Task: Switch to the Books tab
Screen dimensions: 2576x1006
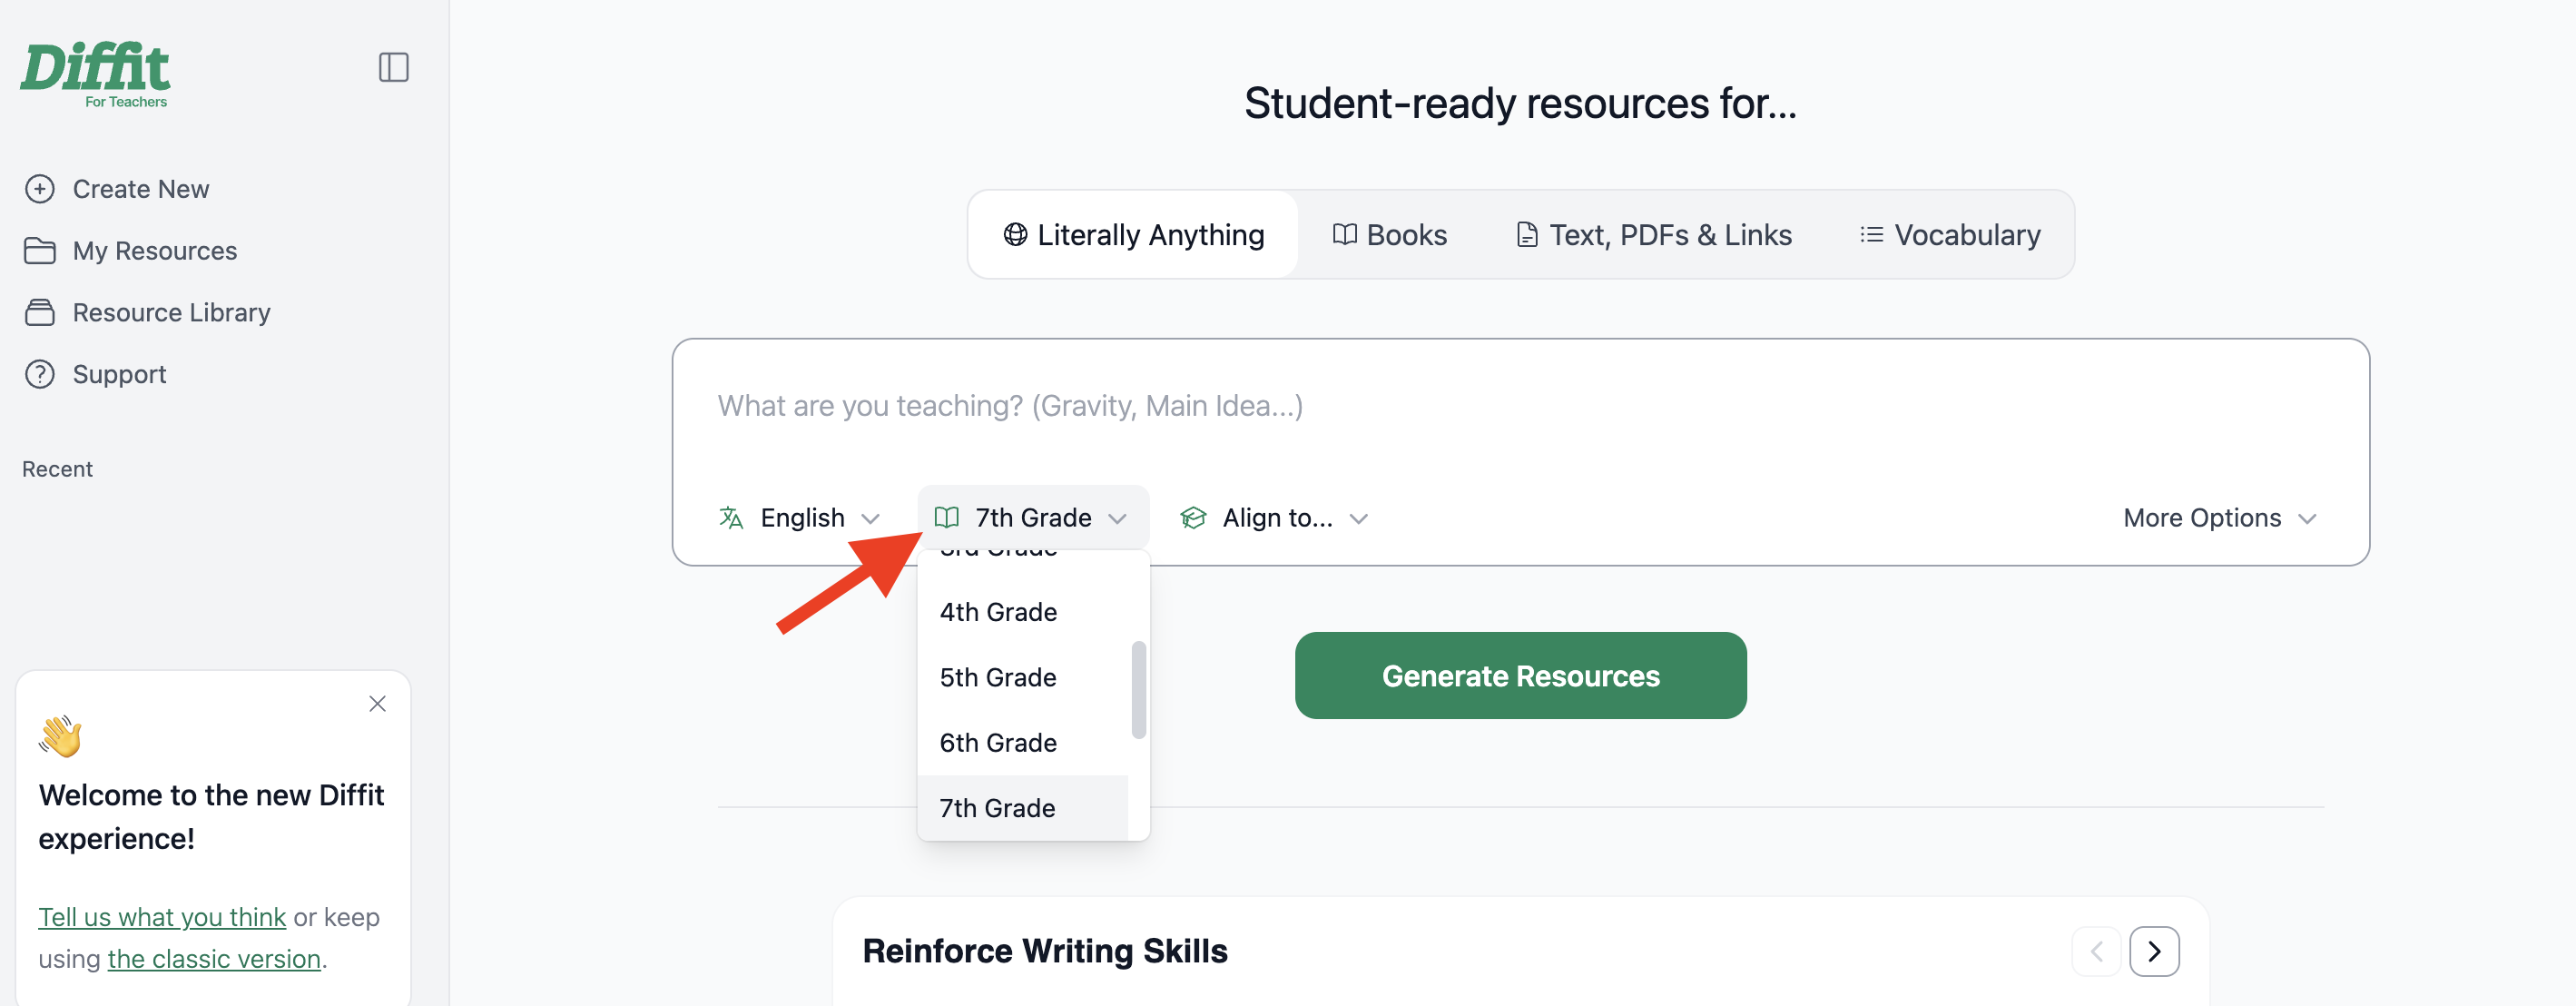Action: coord(1389,235)
